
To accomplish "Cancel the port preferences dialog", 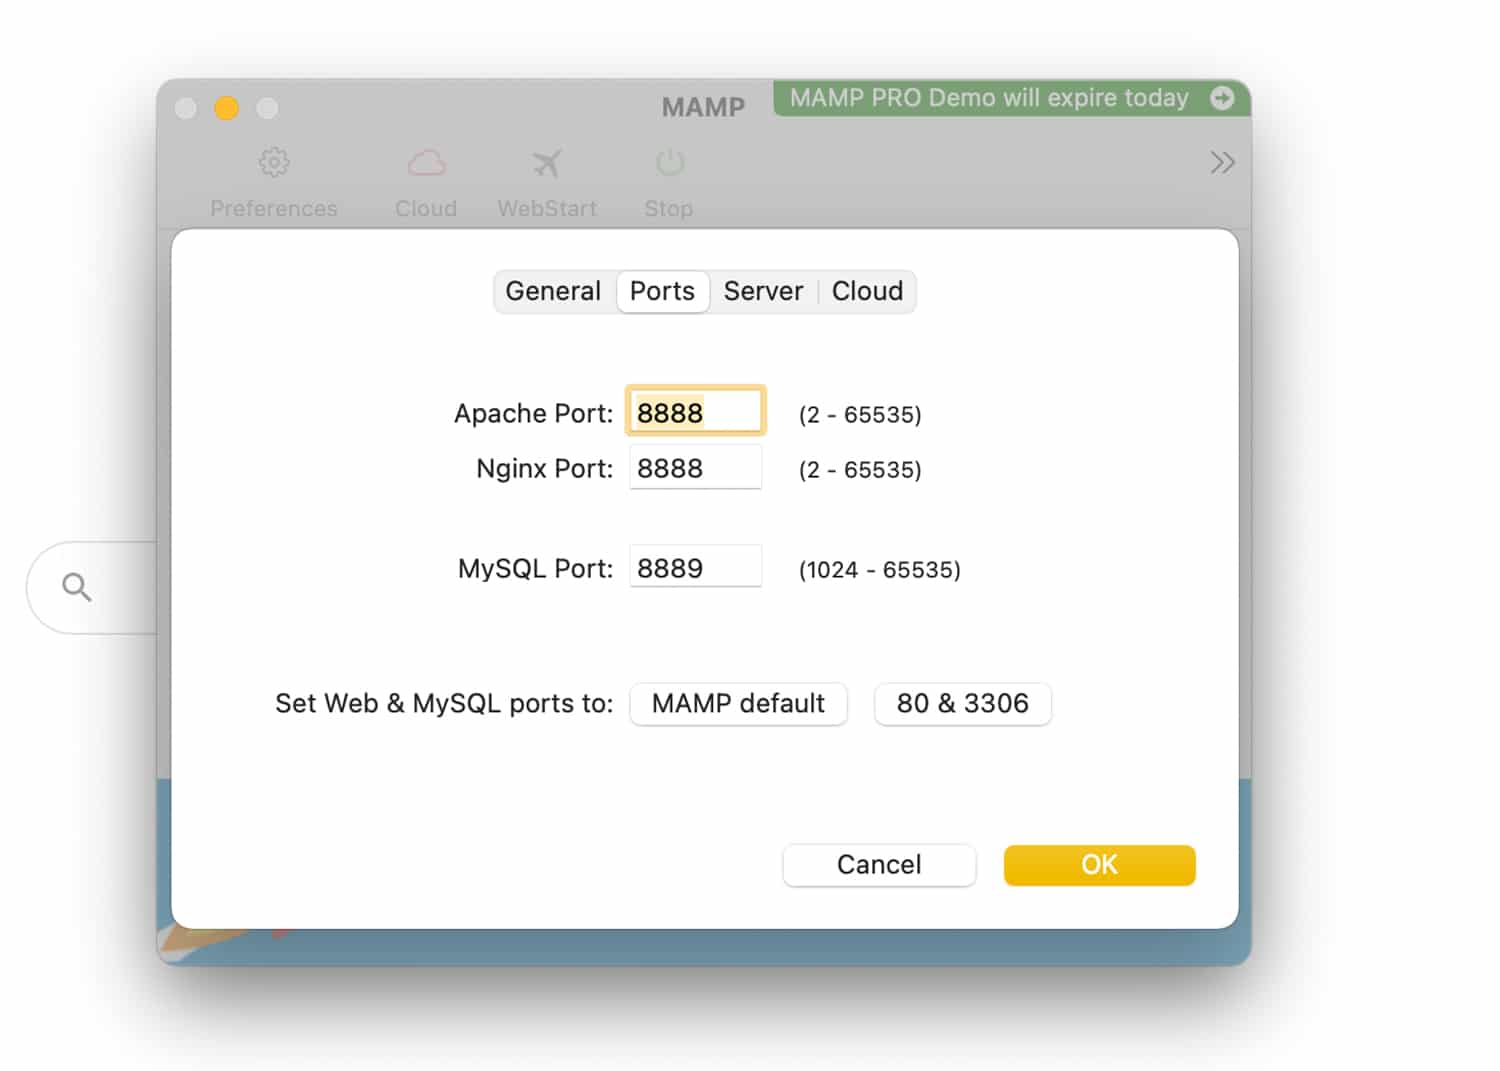I will click(x=878, y=865).
